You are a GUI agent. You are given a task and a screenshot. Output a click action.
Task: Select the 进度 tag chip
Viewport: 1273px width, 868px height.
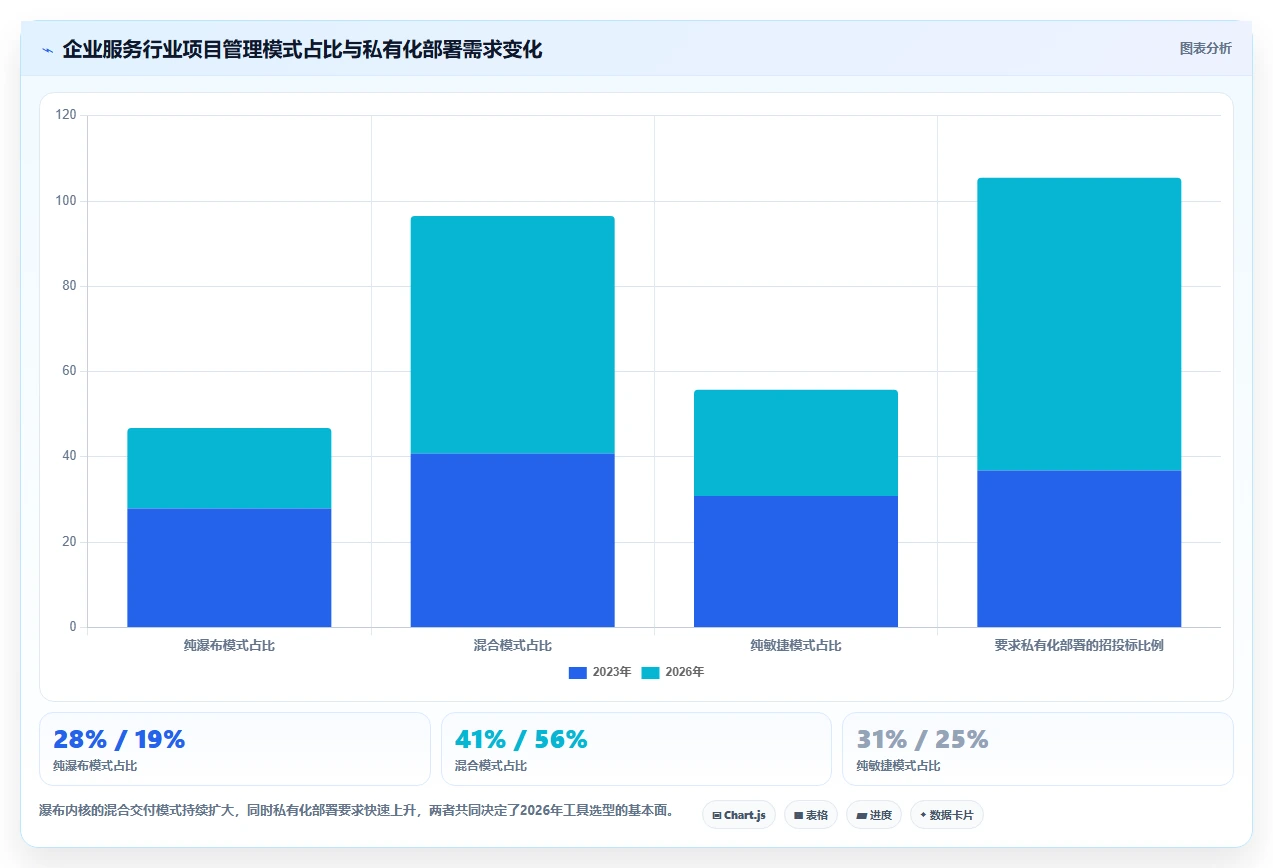[874, 815]
